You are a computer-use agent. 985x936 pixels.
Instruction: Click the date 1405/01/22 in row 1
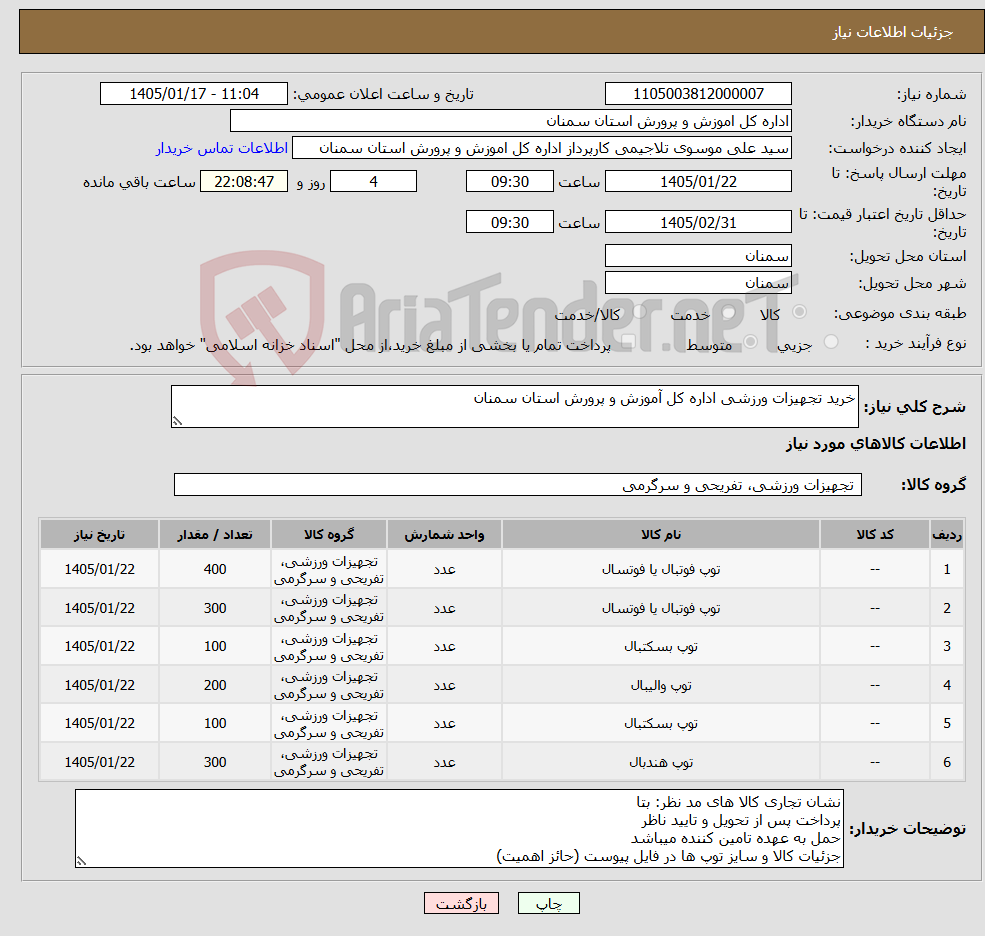(99, 569)
